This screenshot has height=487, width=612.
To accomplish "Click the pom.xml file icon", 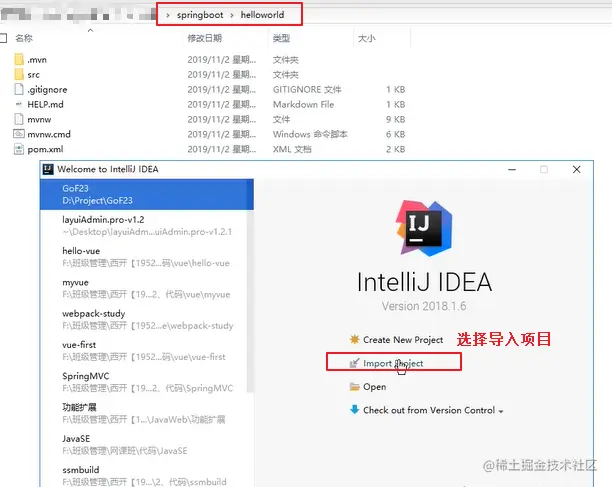I will 19,149.
